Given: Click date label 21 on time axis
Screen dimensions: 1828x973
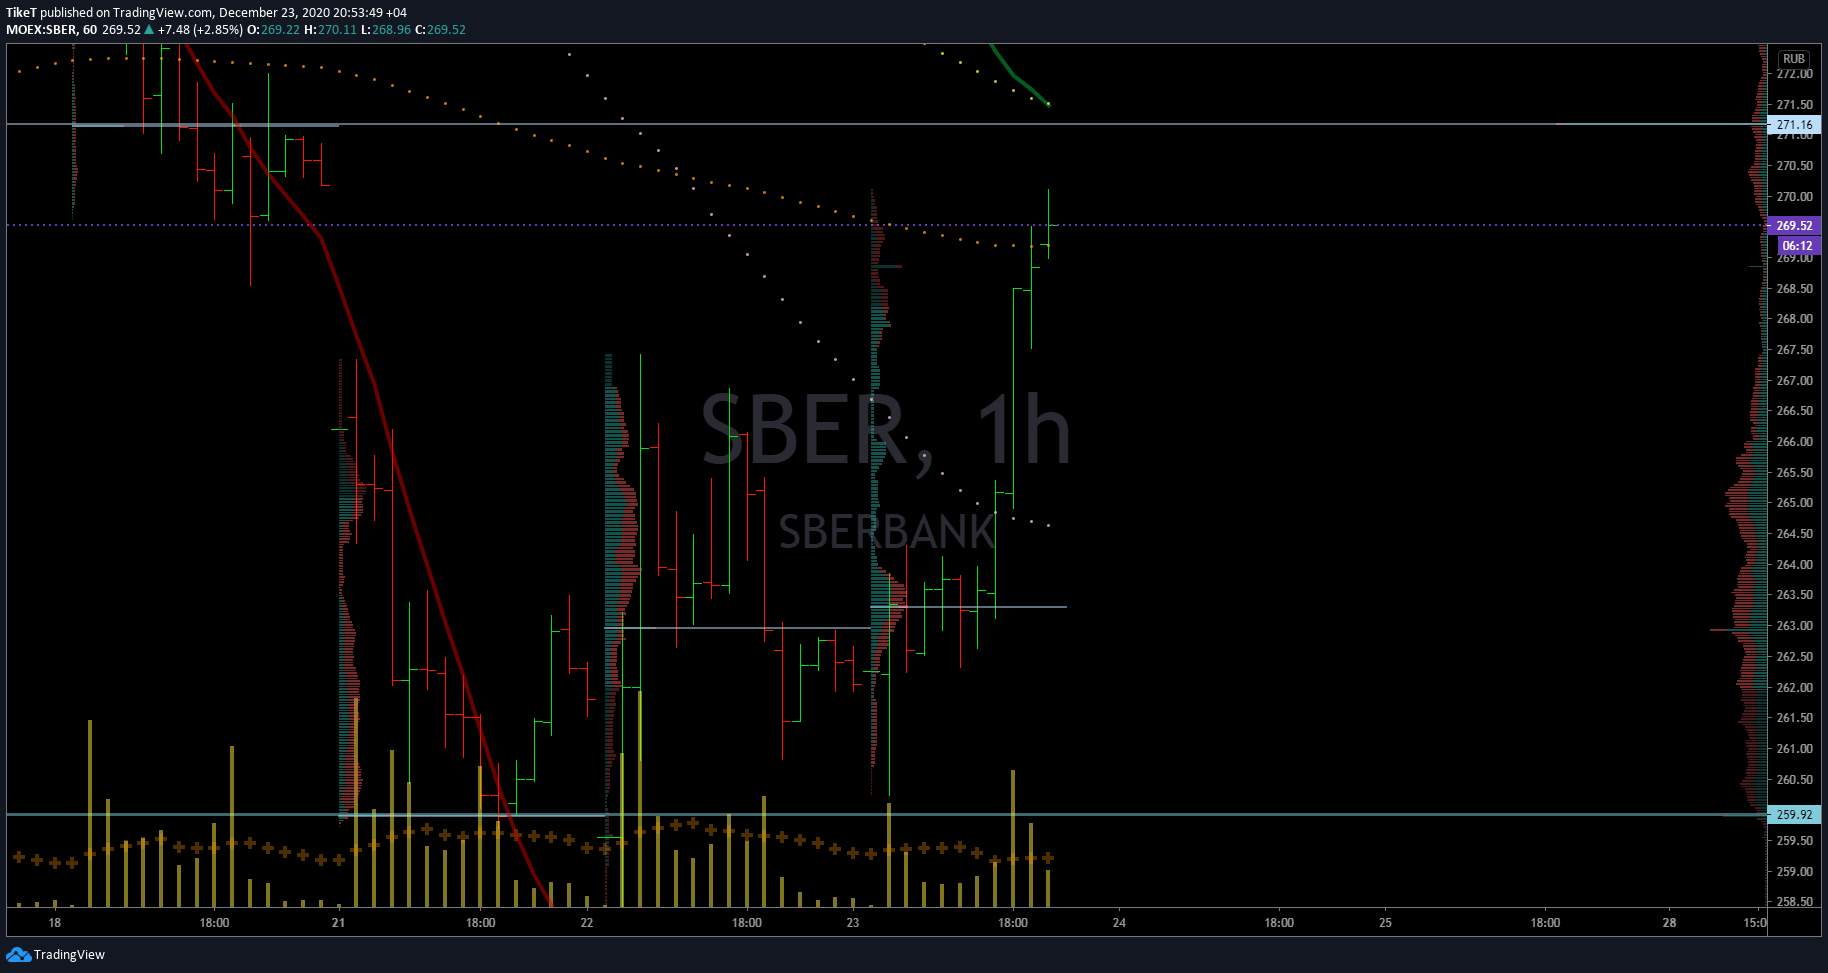Looking at the screenshot, I should coord(339,923).
